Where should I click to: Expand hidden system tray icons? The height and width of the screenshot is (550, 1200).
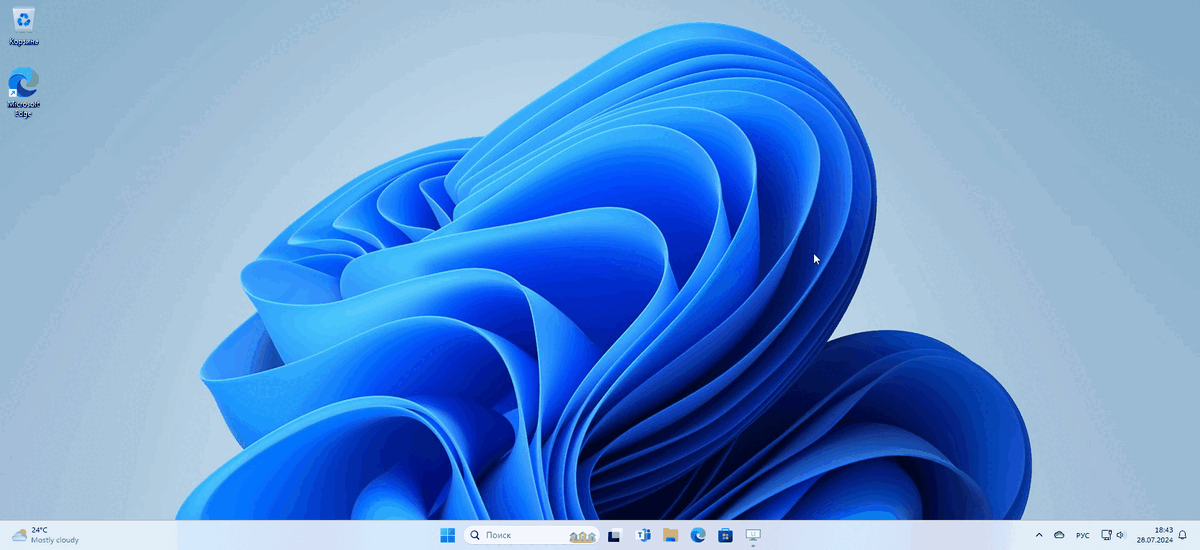(1038, 535)
